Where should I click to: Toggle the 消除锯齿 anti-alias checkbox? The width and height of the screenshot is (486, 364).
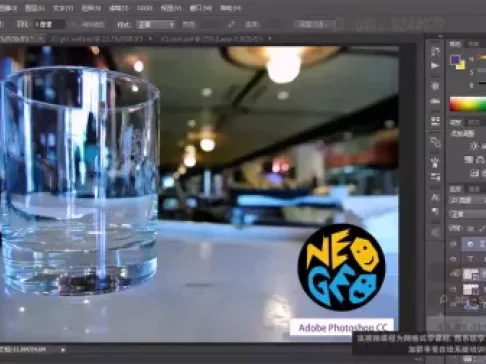[x=74, y=24]
